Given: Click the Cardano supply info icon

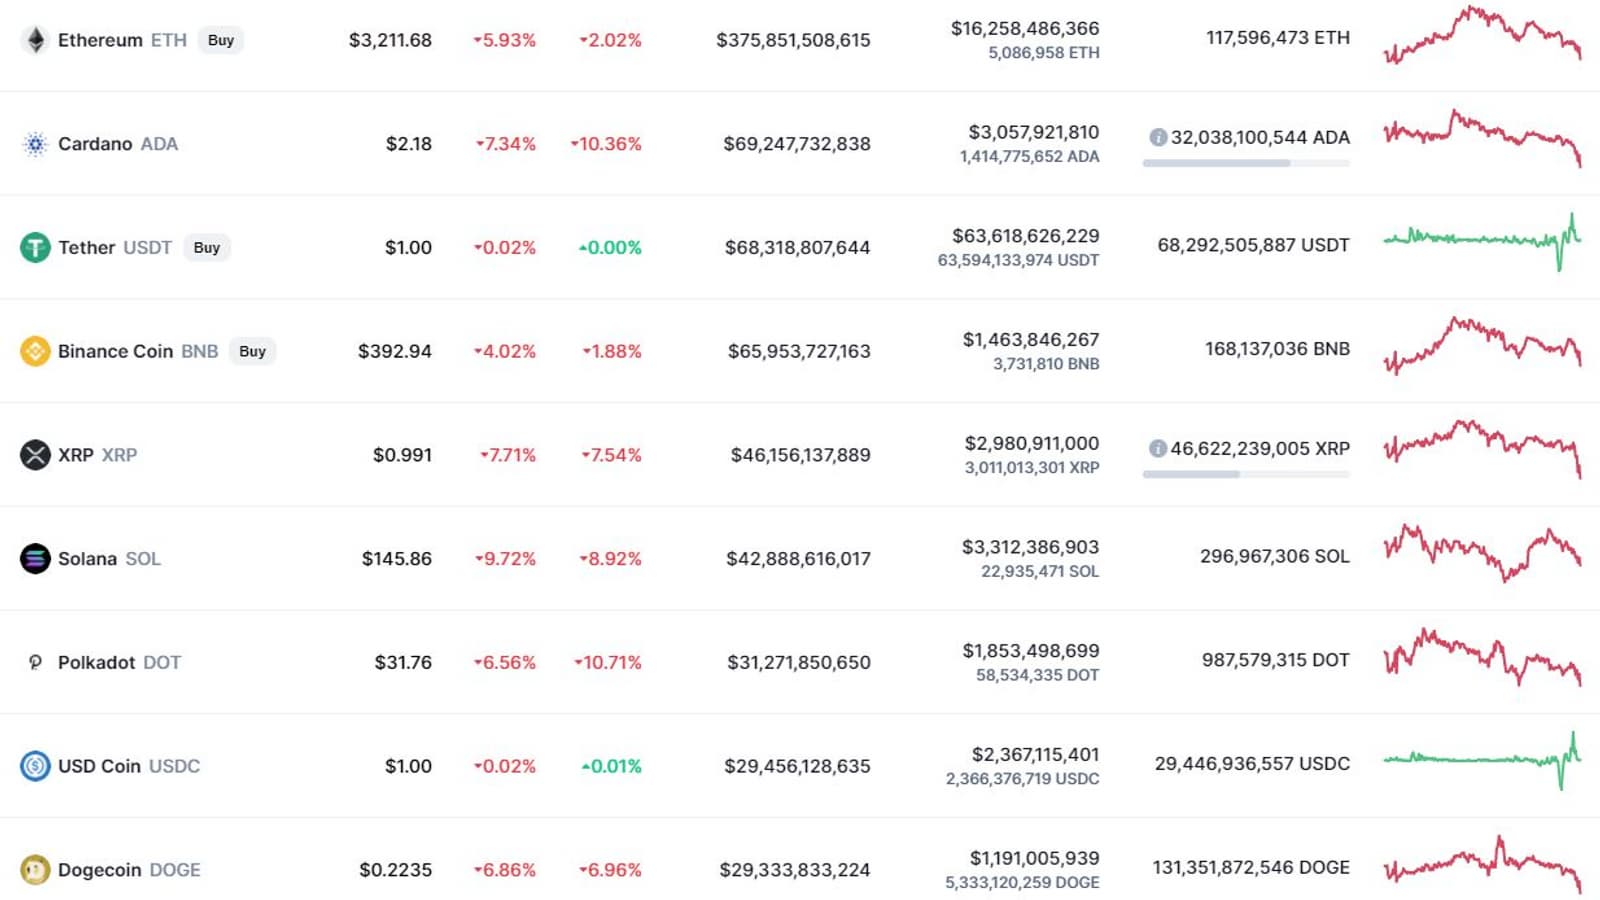Looking at the screenshot, I should pos(1158,137).
